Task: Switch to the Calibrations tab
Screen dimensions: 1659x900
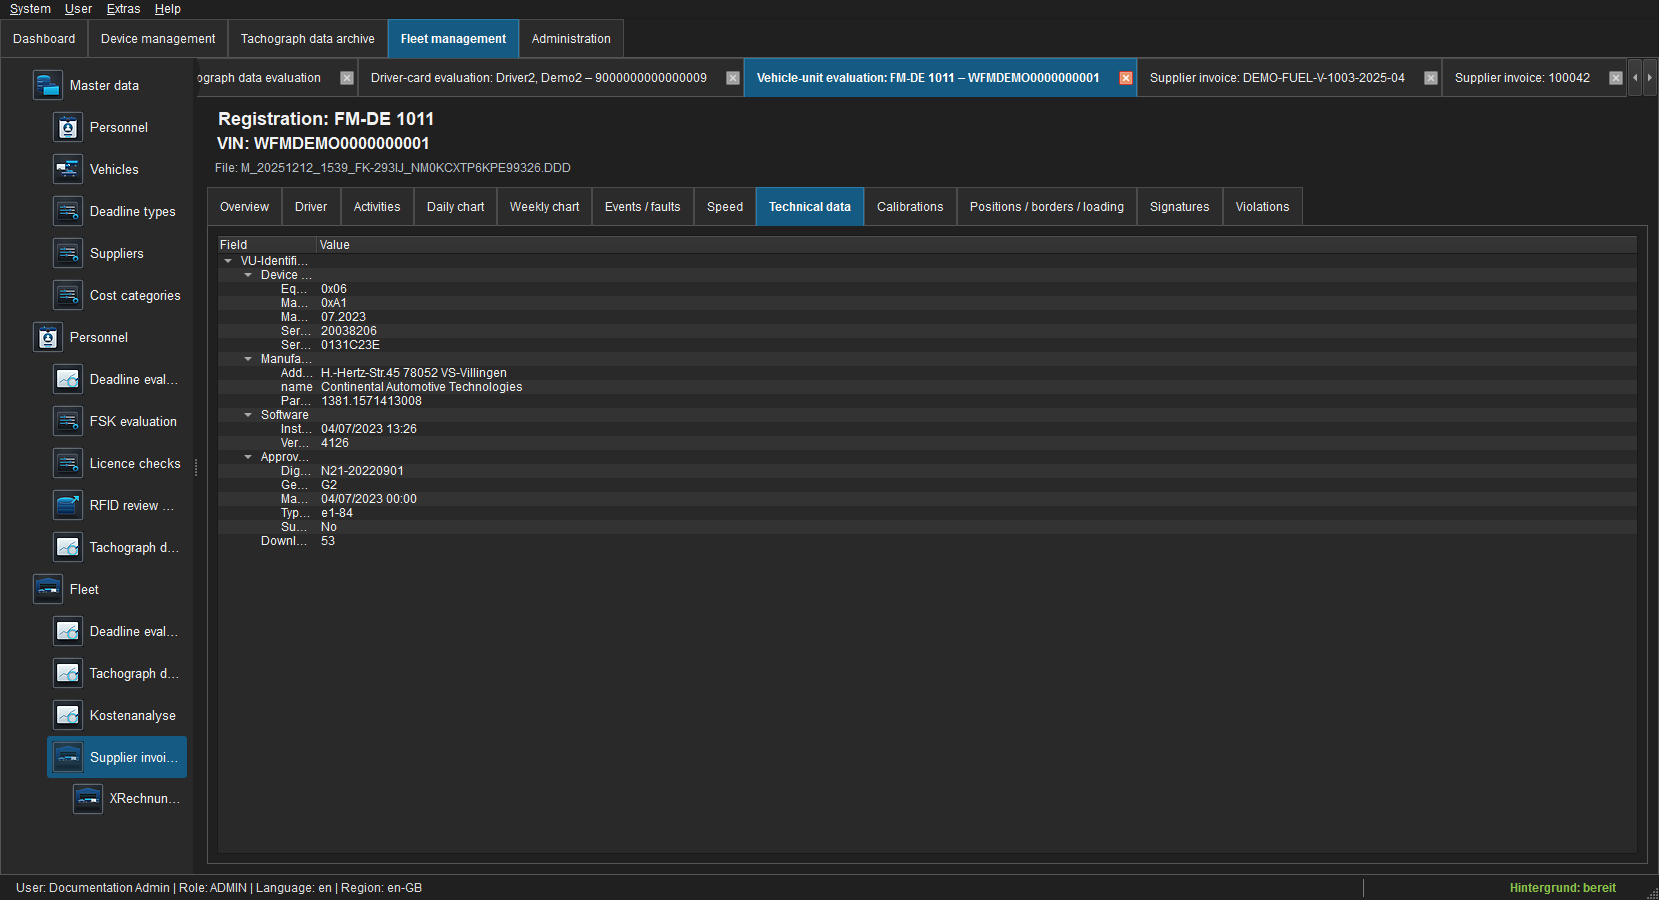Action: coord(910,207)
